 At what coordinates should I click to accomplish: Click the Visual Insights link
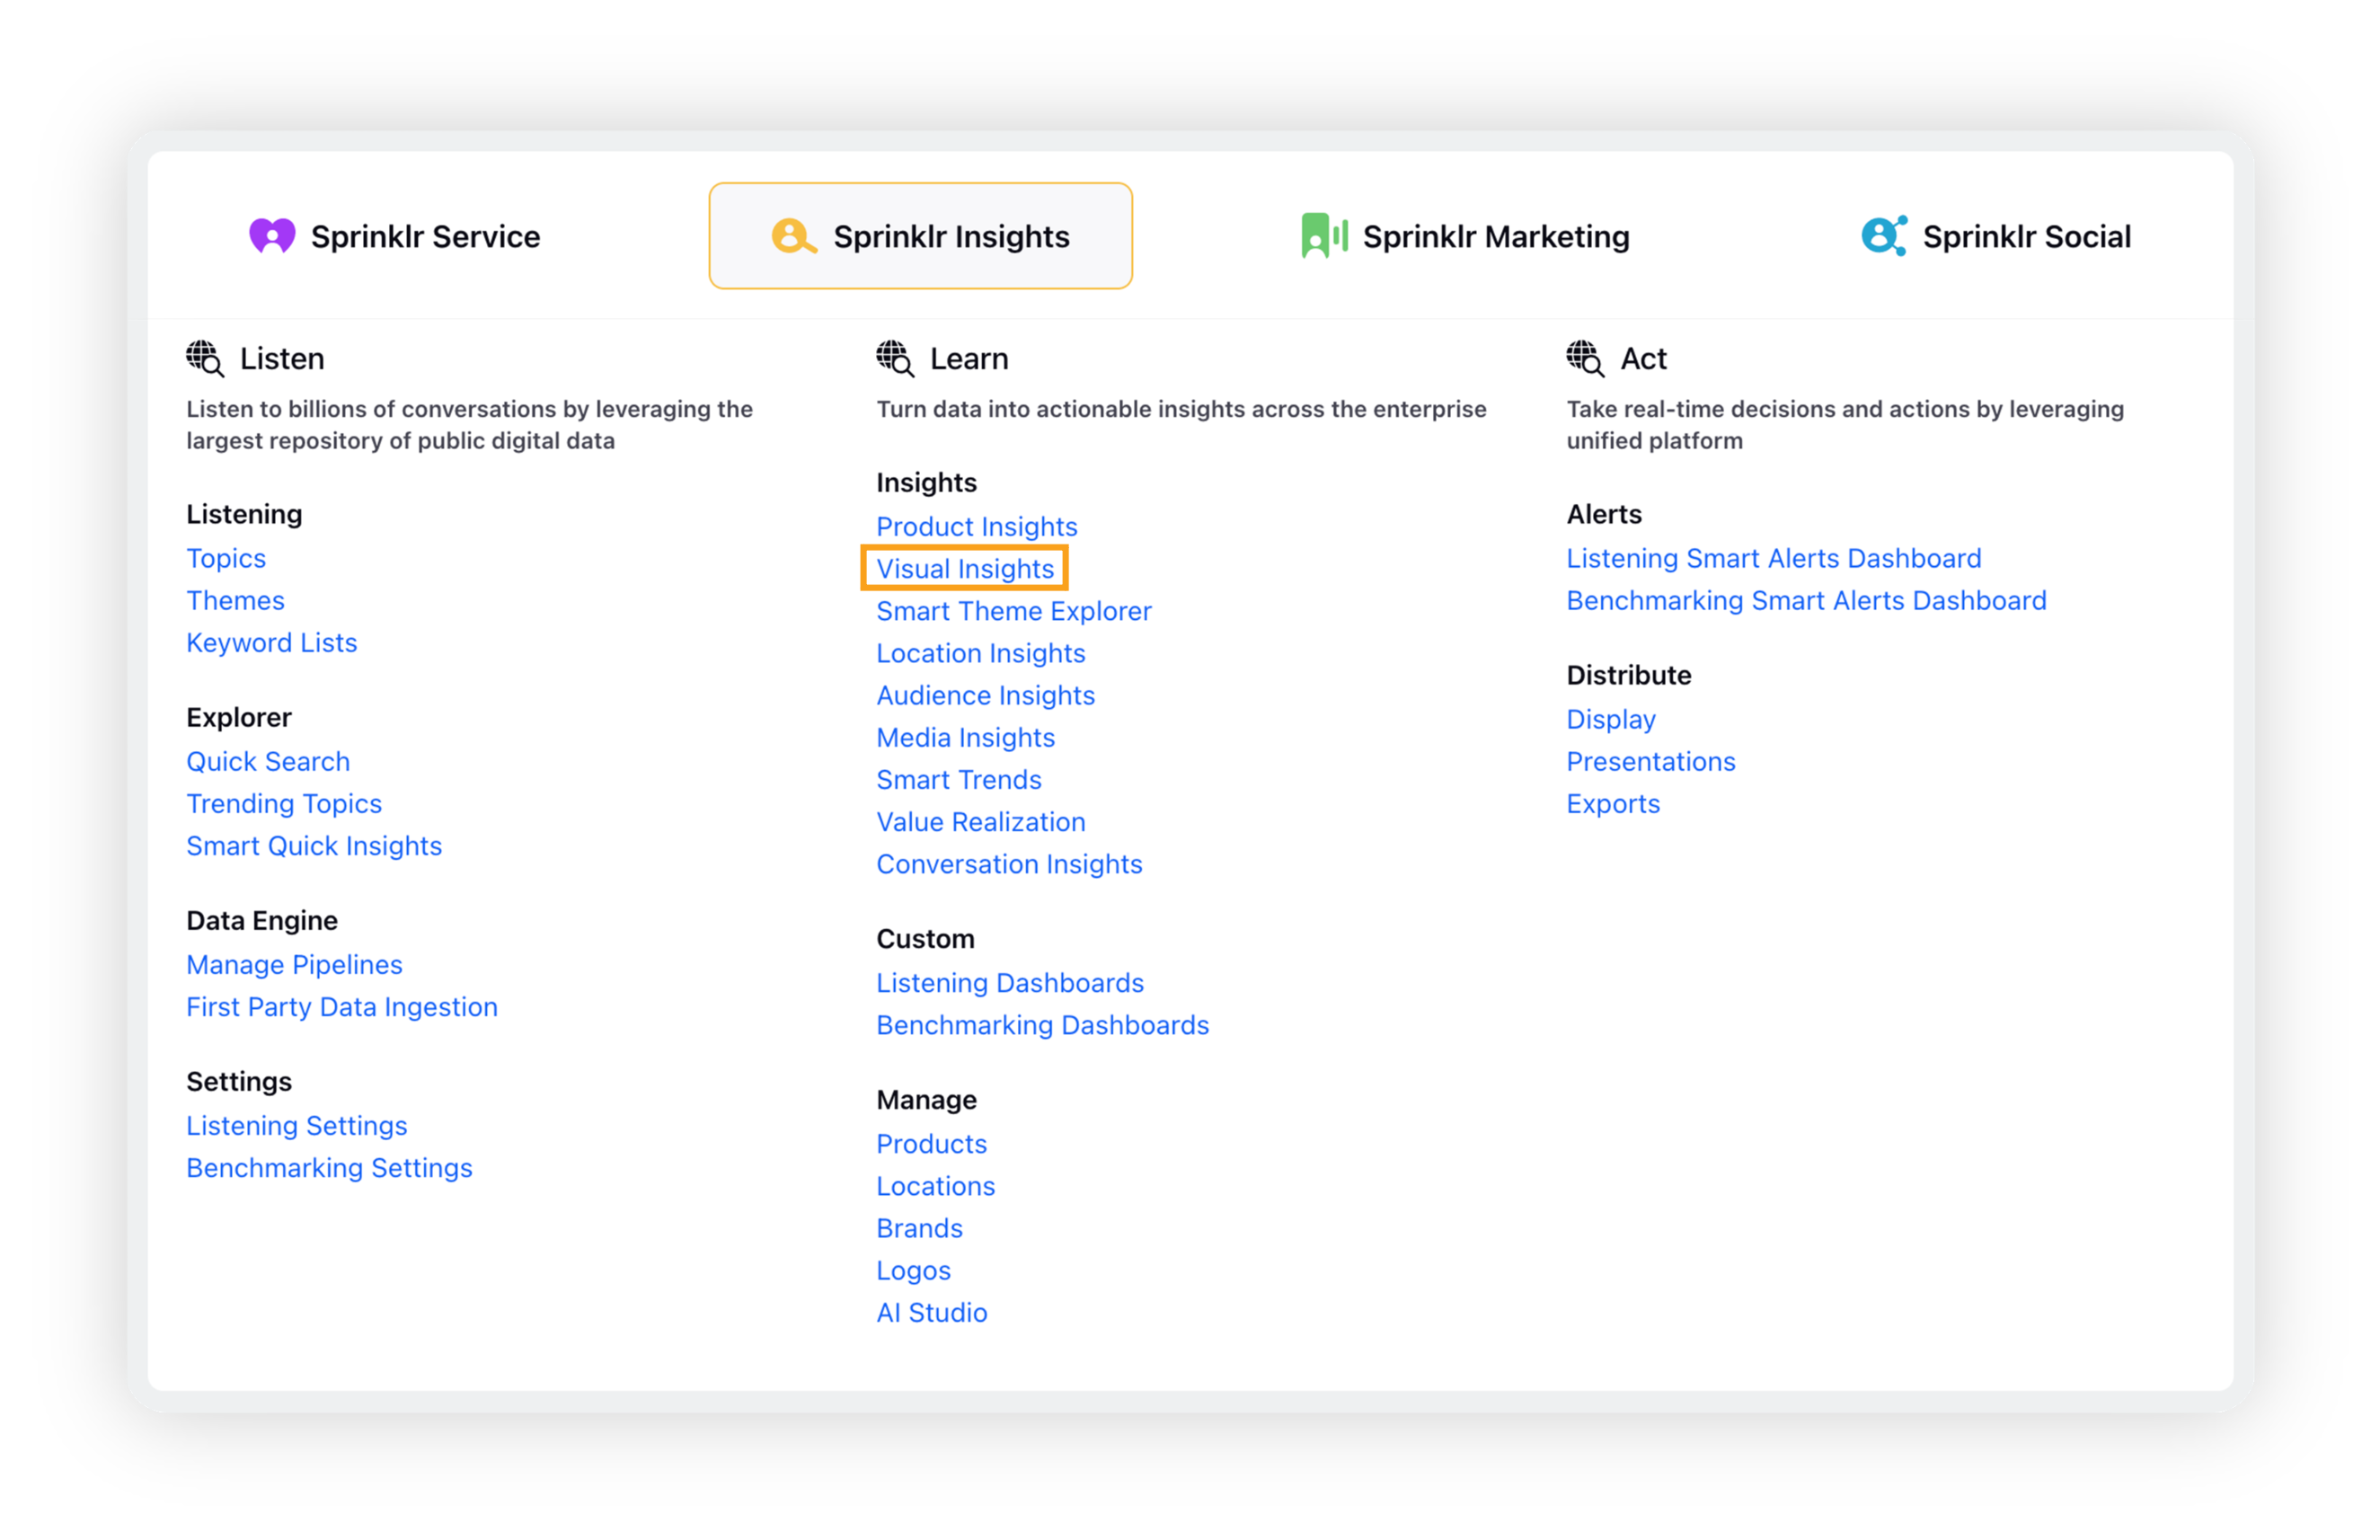(965, 568)
